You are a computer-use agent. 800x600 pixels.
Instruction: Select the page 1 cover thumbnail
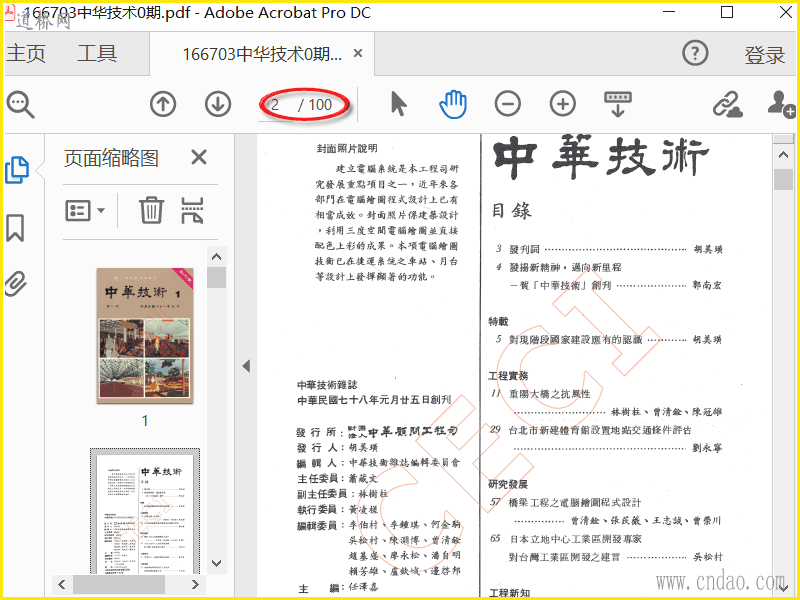(x=145, y=336)
